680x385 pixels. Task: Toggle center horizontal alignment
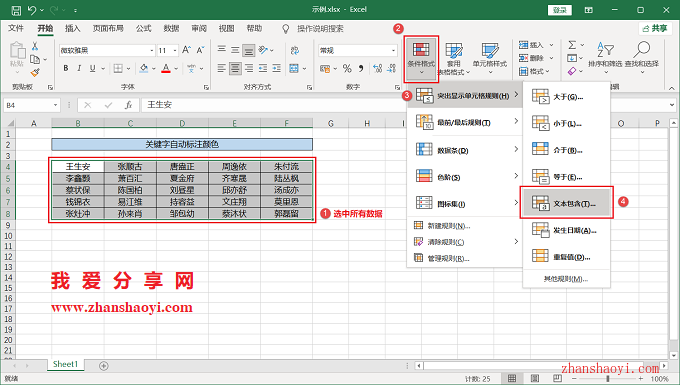point(235,69)
